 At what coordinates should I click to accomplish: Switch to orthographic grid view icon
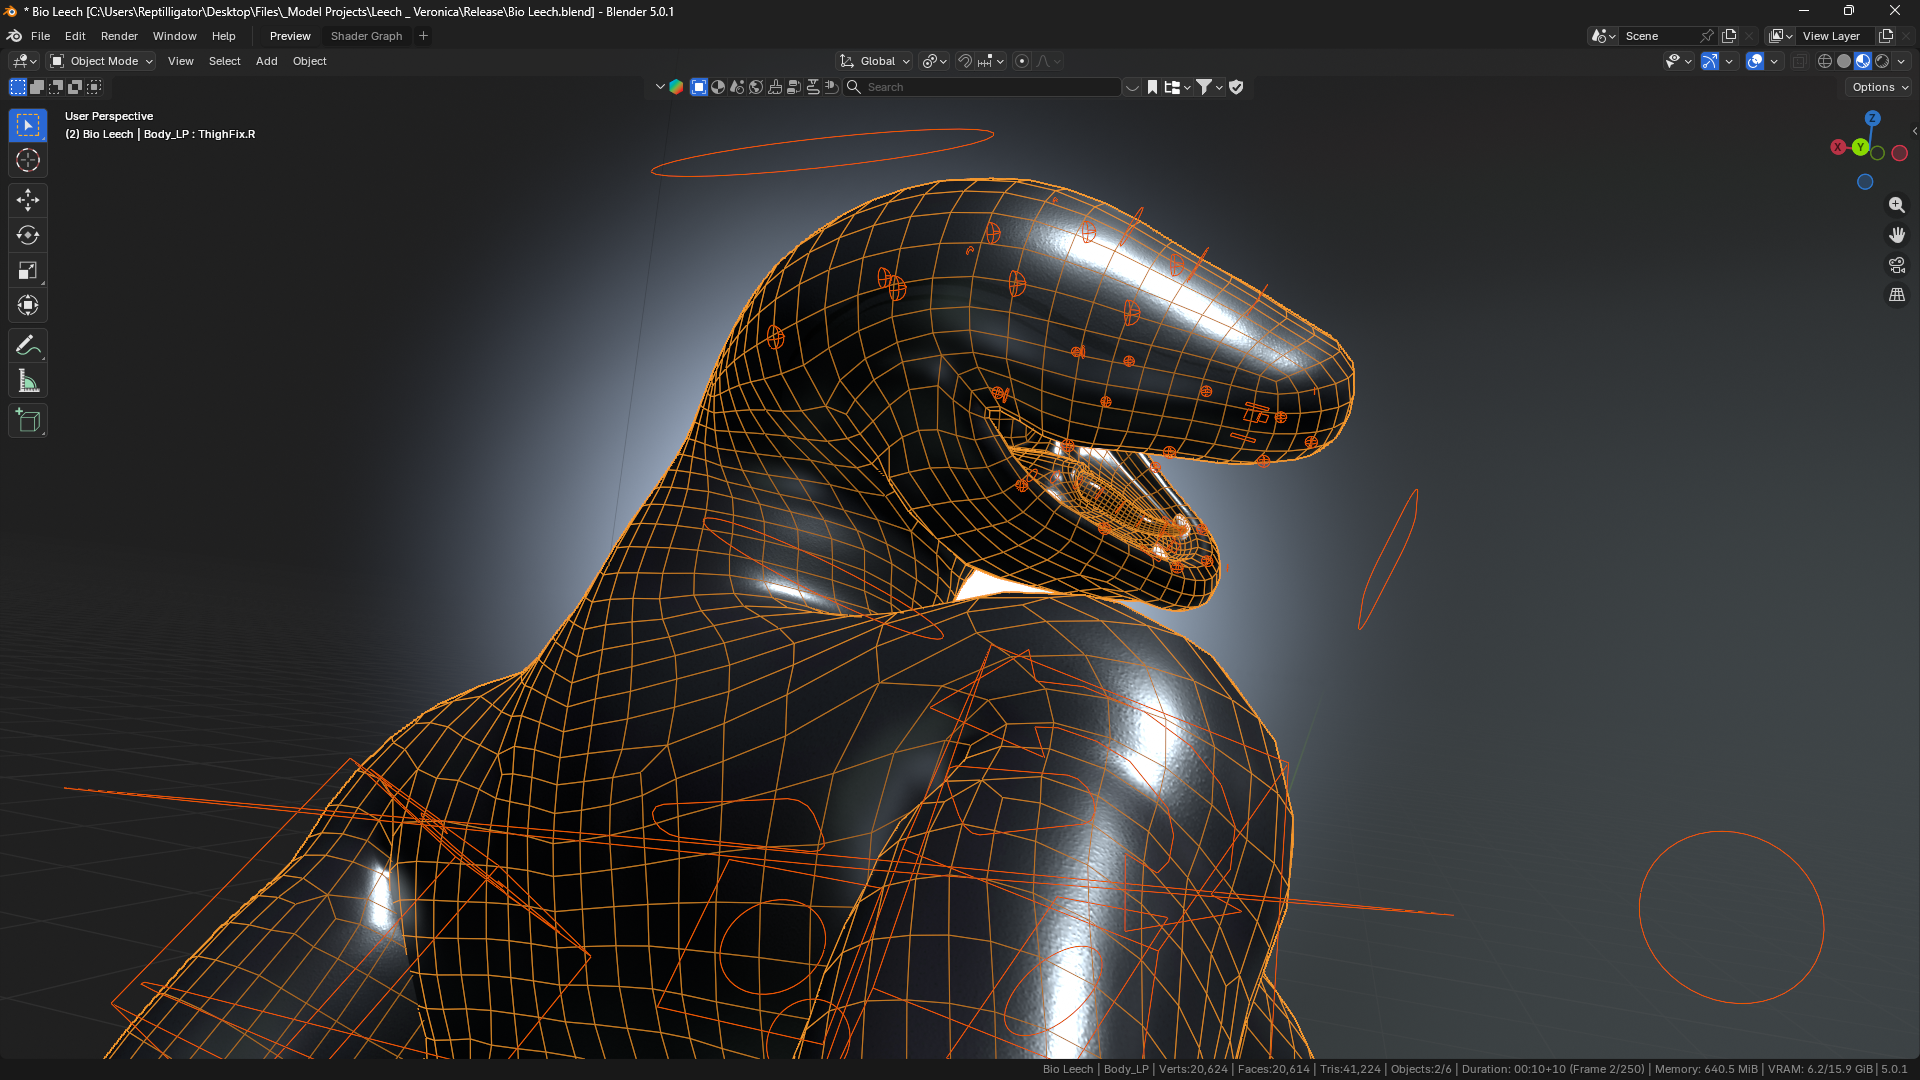tap(1897, 295)
